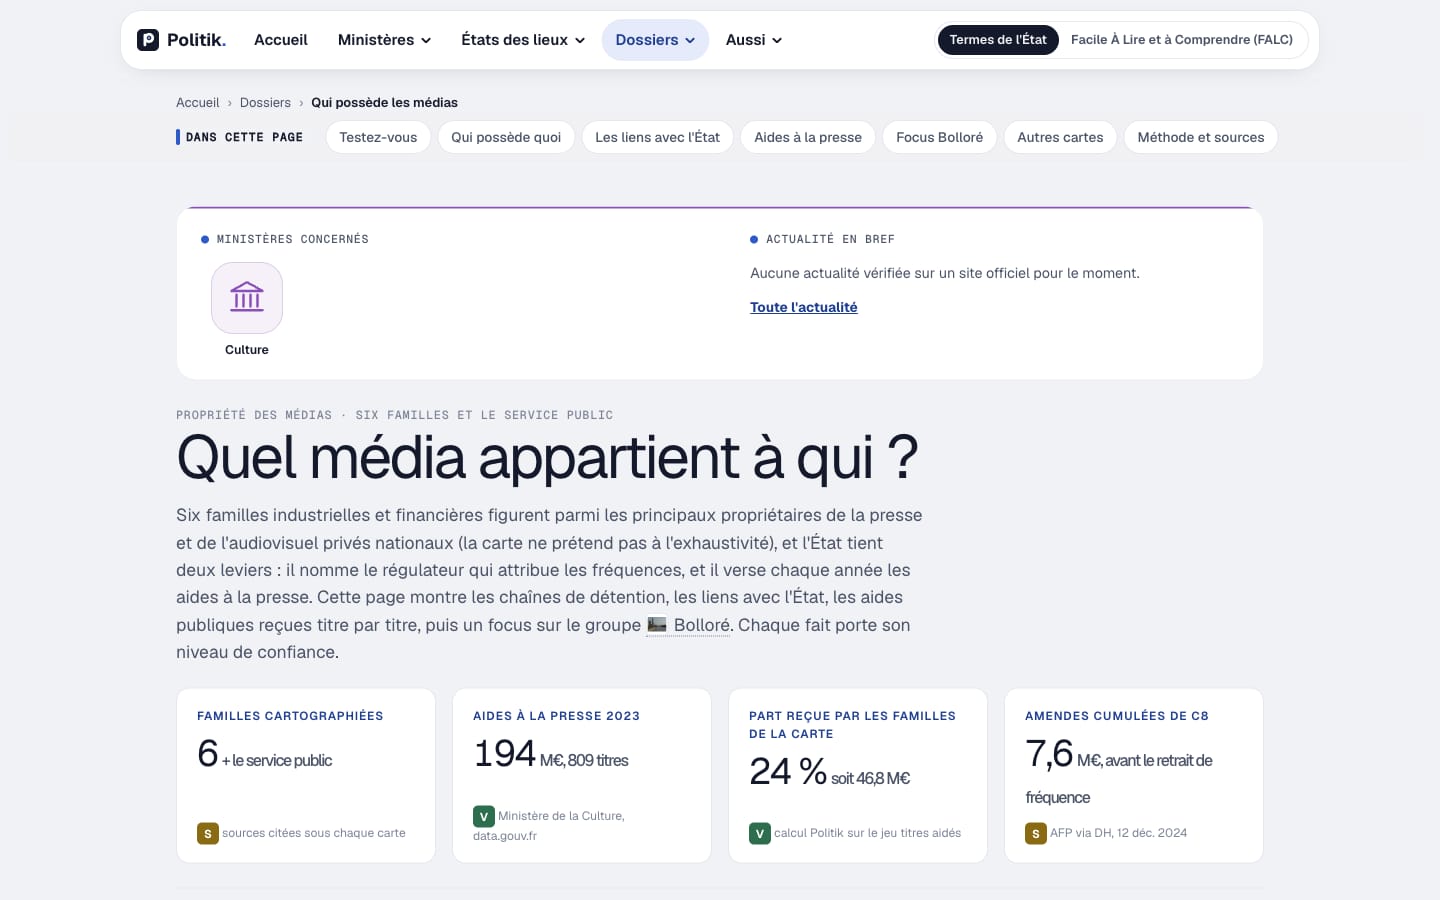Click the Dans cette page label

pyautogui.click(x=244, y=137)
